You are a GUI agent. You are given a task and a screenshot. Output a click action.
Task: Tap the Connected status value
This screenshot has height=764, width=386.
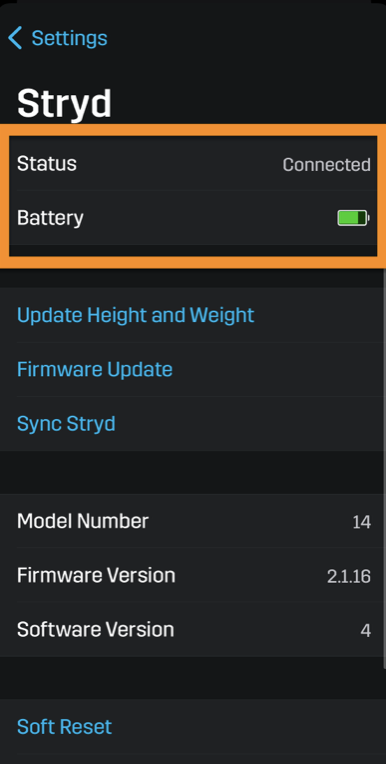coord(327,165)
